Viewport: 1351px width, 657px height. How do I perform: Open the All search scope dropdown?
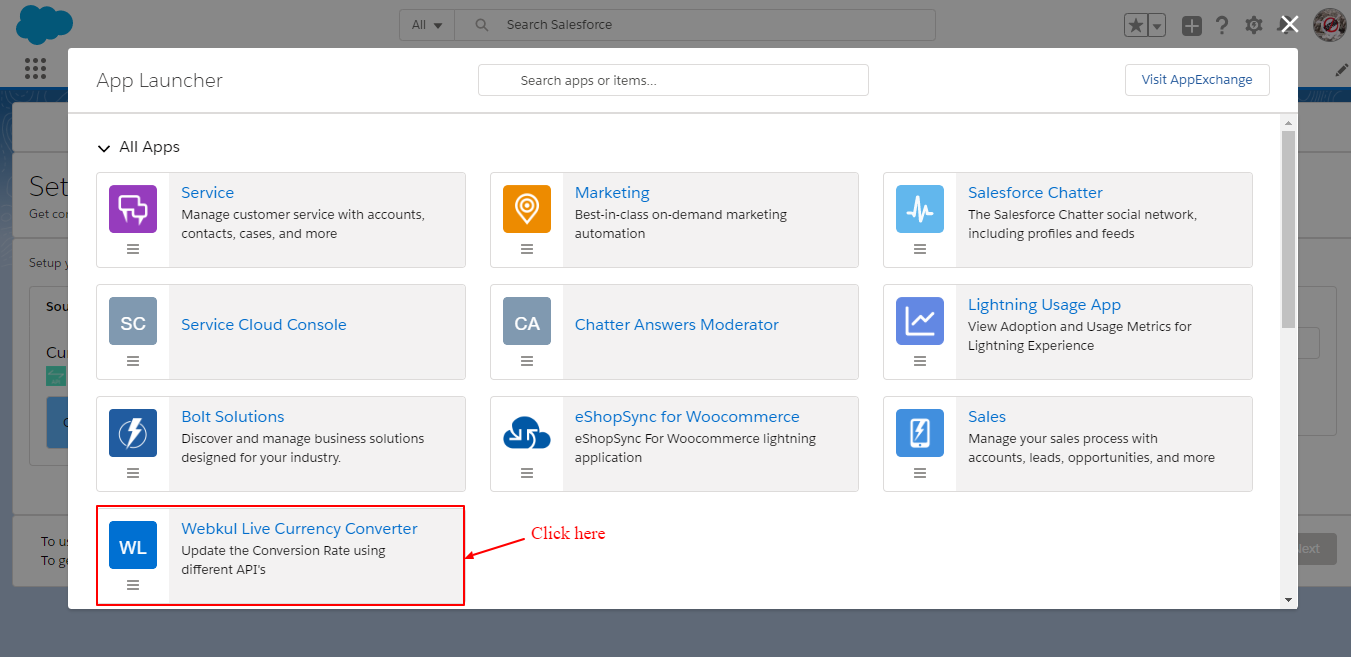(427, 25)
